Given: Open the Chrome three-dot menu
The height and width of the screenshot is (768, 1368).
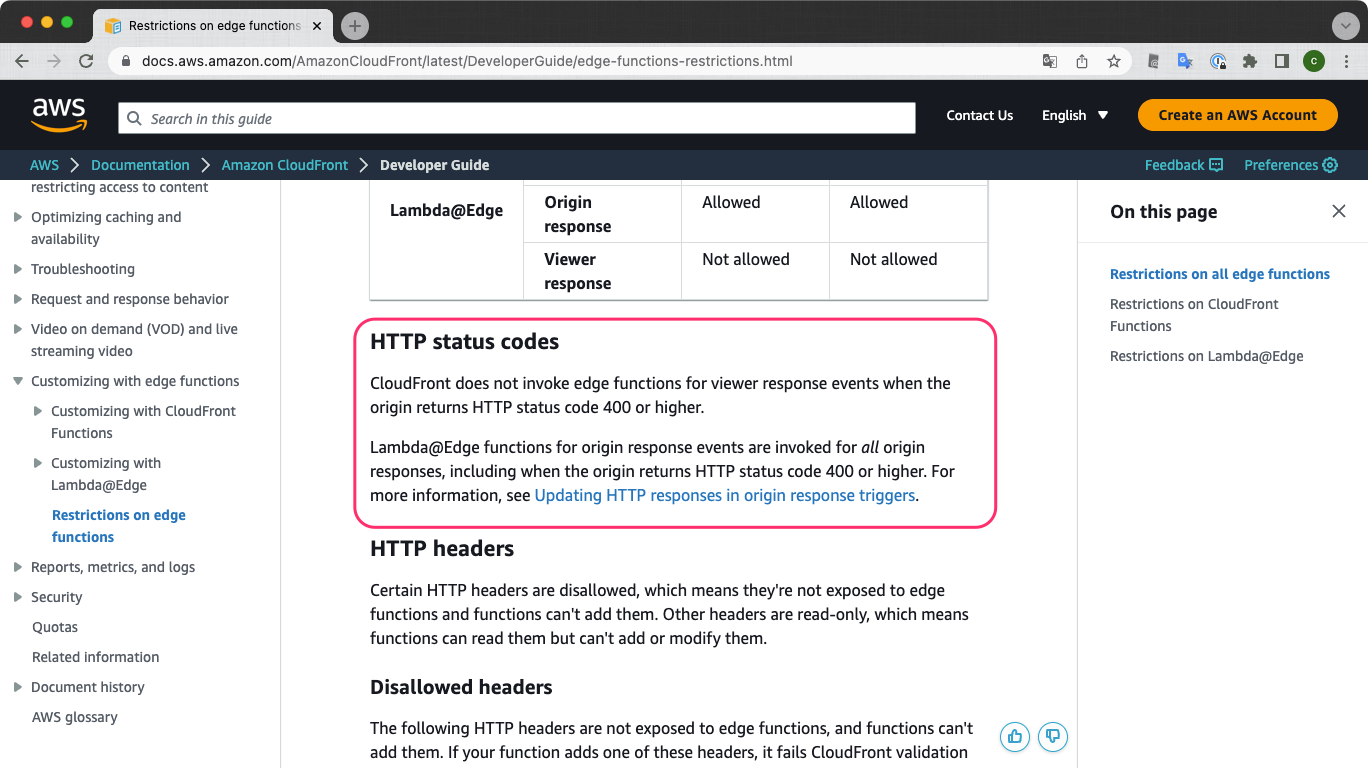Looking at the screenshot, I should (1345, 61).
